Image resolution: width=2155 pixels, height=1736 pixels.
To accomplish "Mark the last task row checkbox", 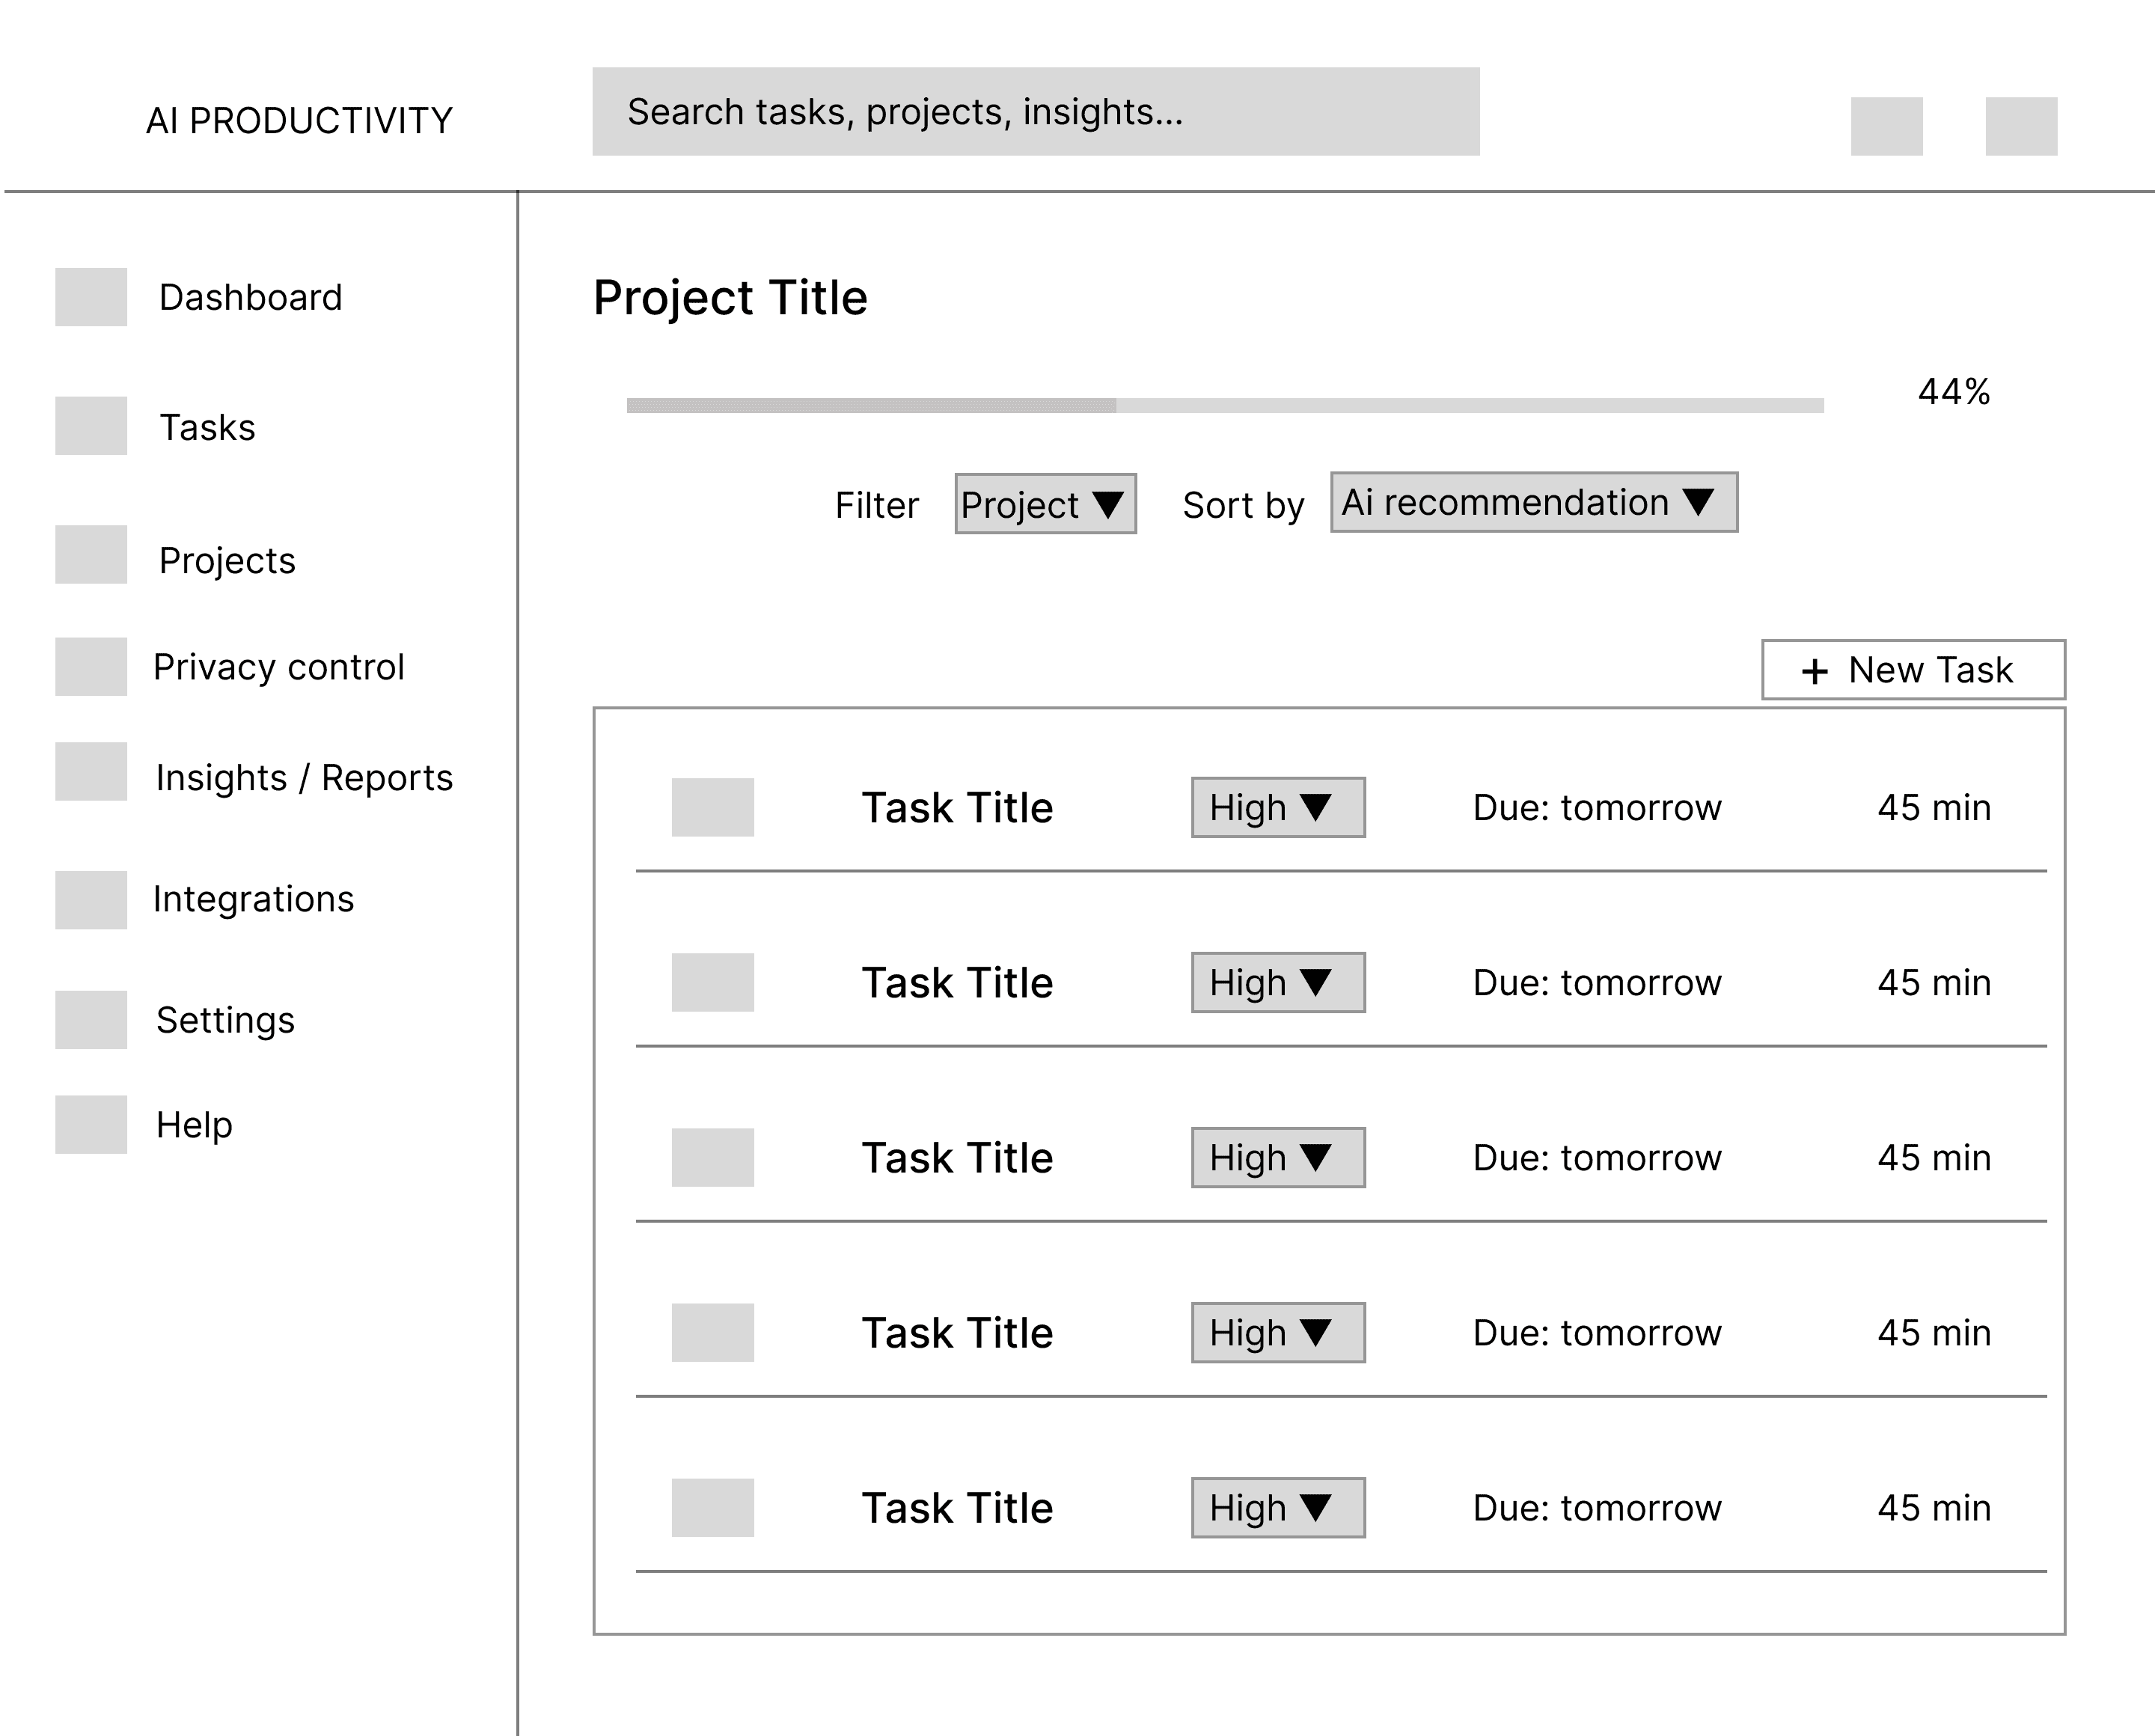I will (713, 1508).
